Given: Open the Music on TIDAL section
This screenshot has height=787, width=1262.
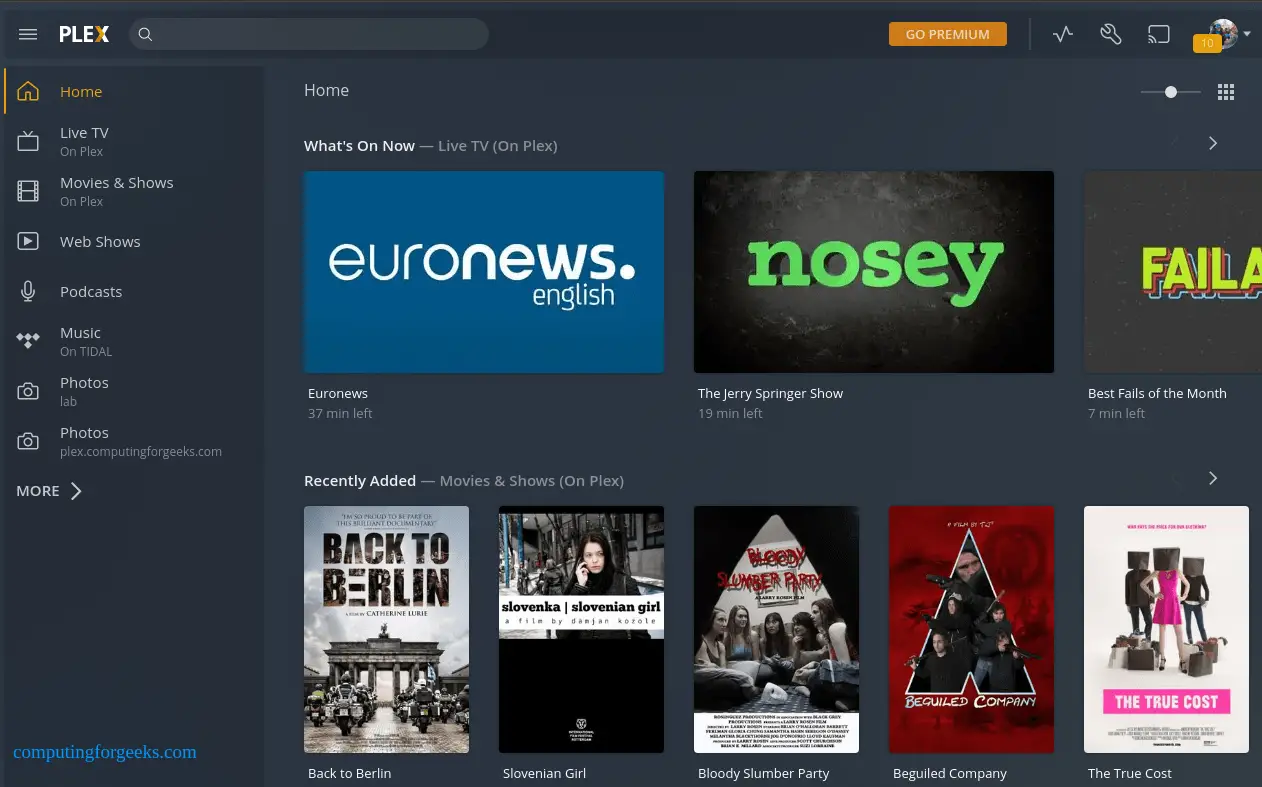Looking at the screenshot, I should point(81,341).
